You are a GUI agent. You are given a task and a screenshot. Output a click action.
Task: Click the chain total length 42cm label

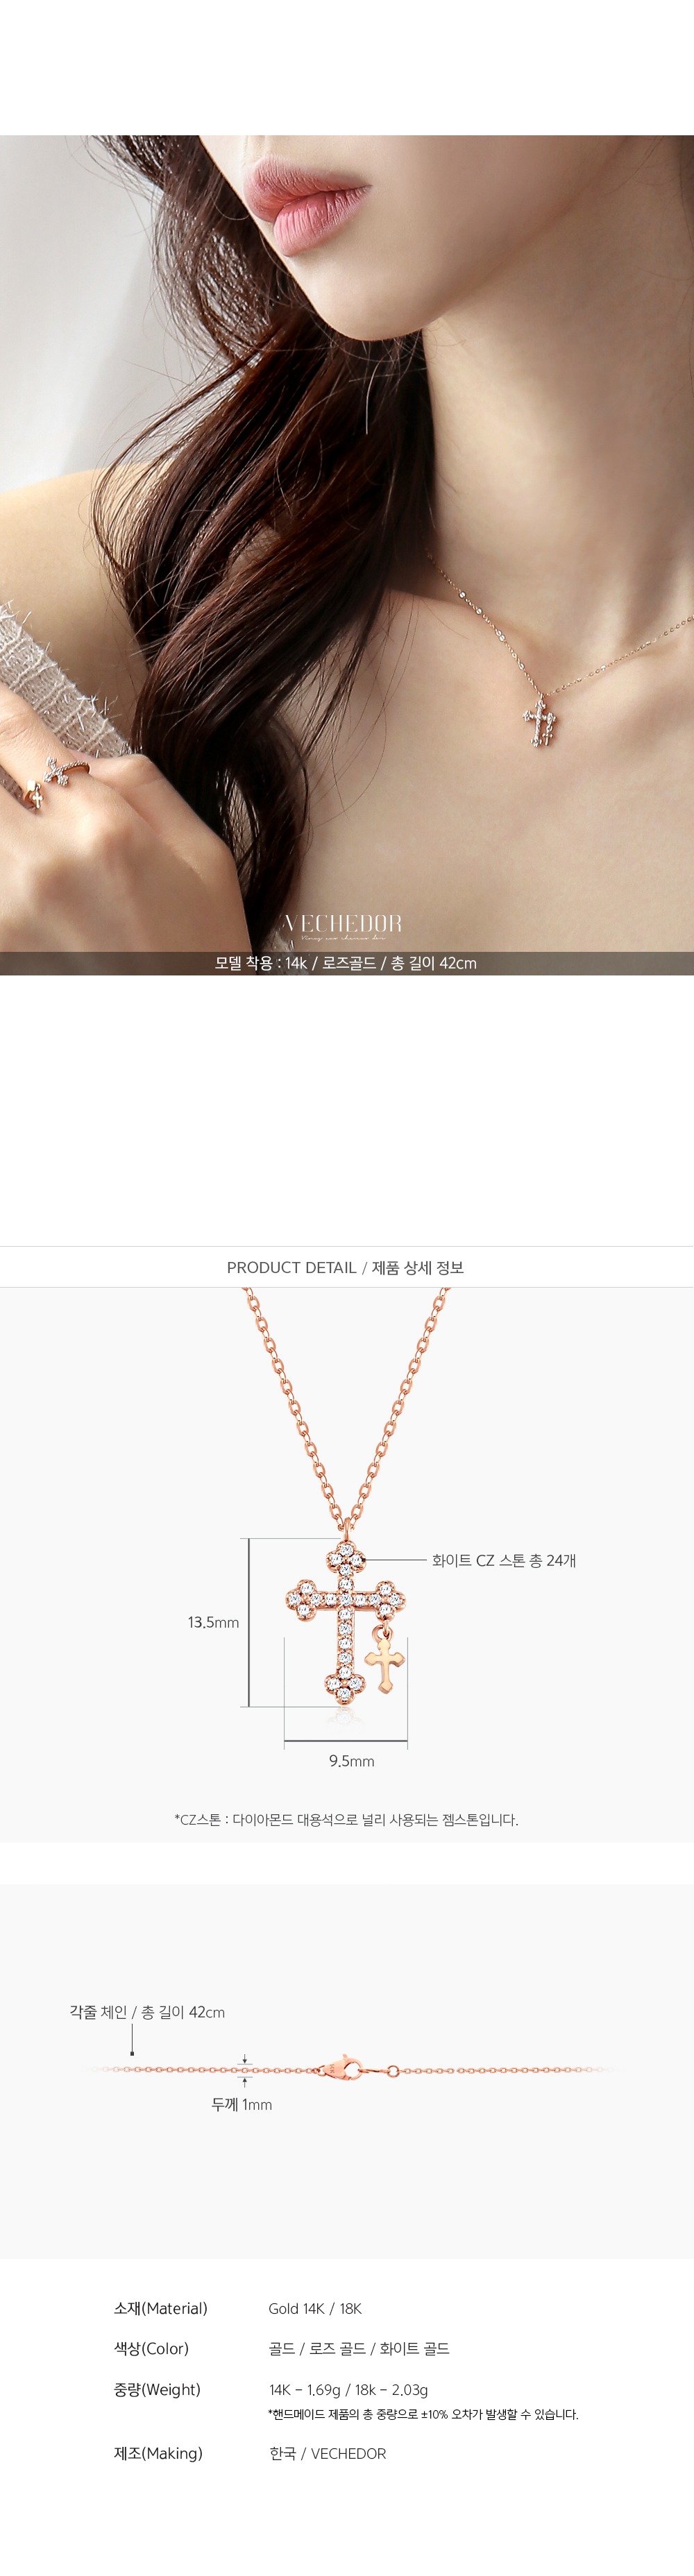pyautogui.click(x=147, y=2012)
